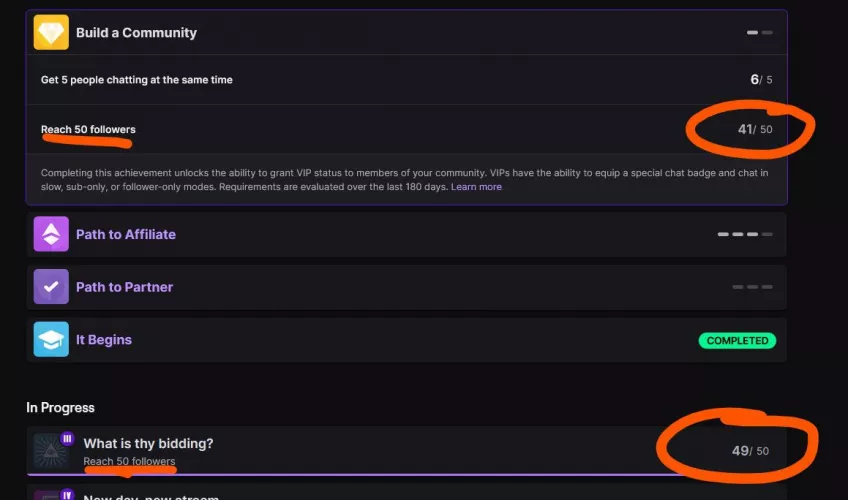
Task: Click the Path to Affiliate progress dashes
Action: pos(744,234)
